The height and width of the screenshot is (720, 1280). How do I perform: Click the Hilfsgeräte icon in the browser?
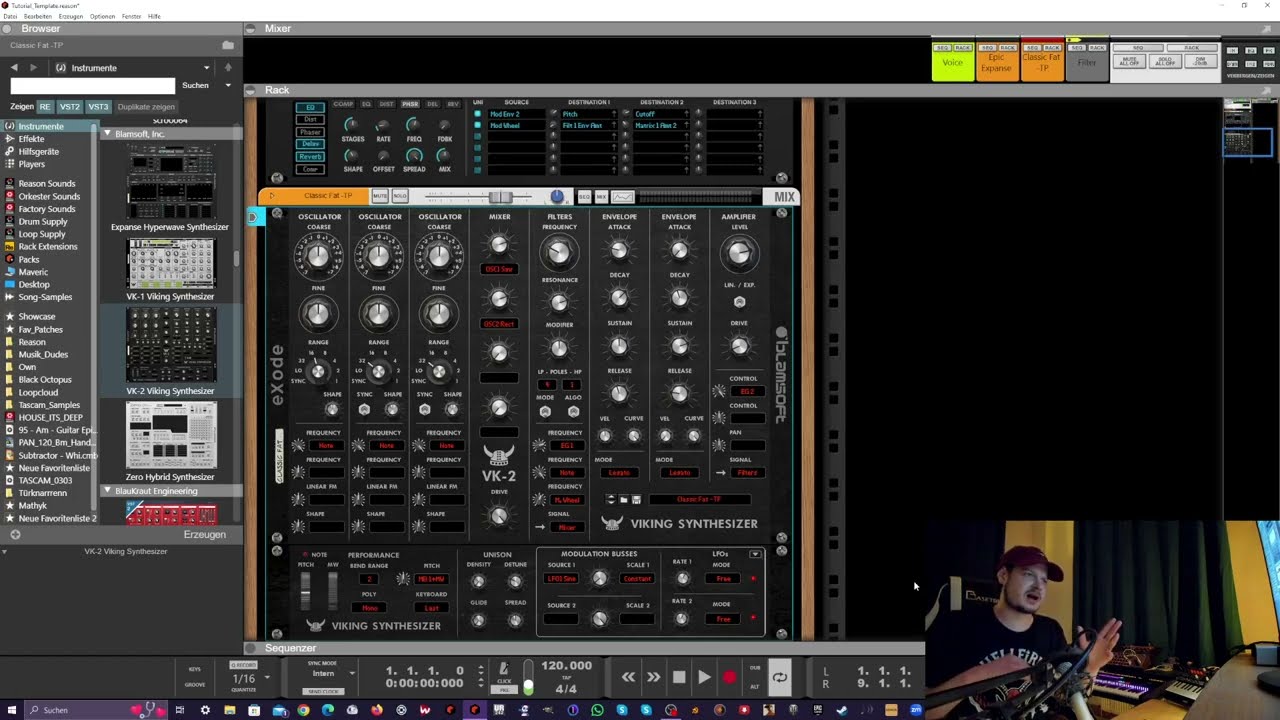pos(10,151)
